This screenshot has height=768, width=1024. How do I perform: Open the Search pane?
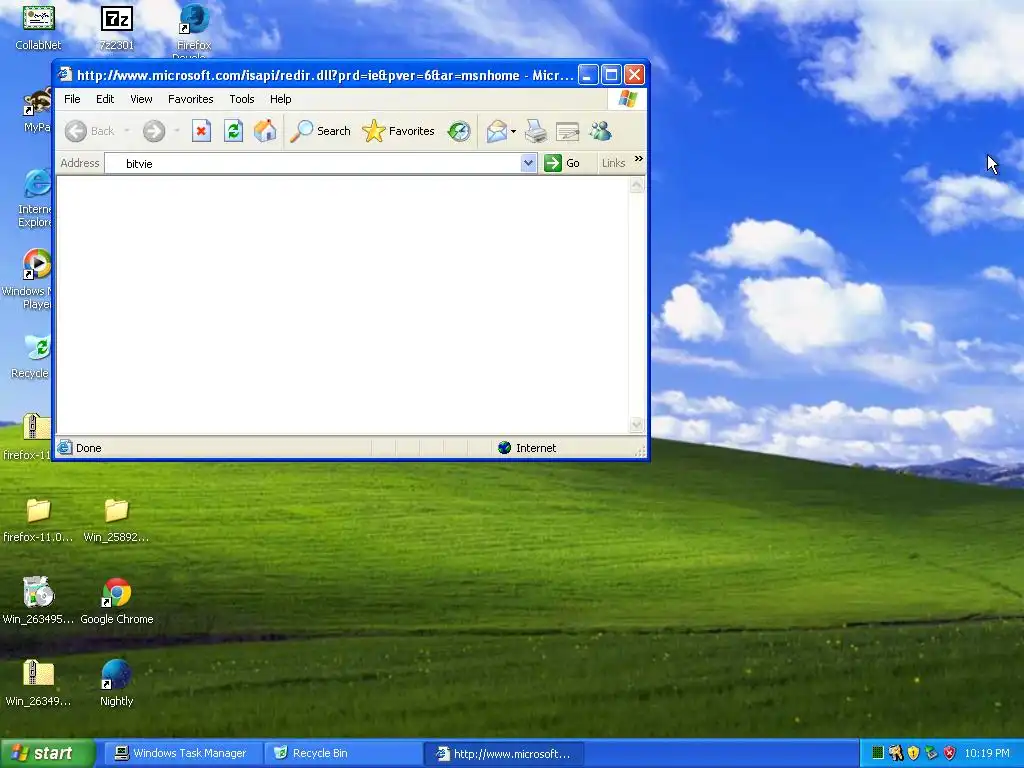321,131
